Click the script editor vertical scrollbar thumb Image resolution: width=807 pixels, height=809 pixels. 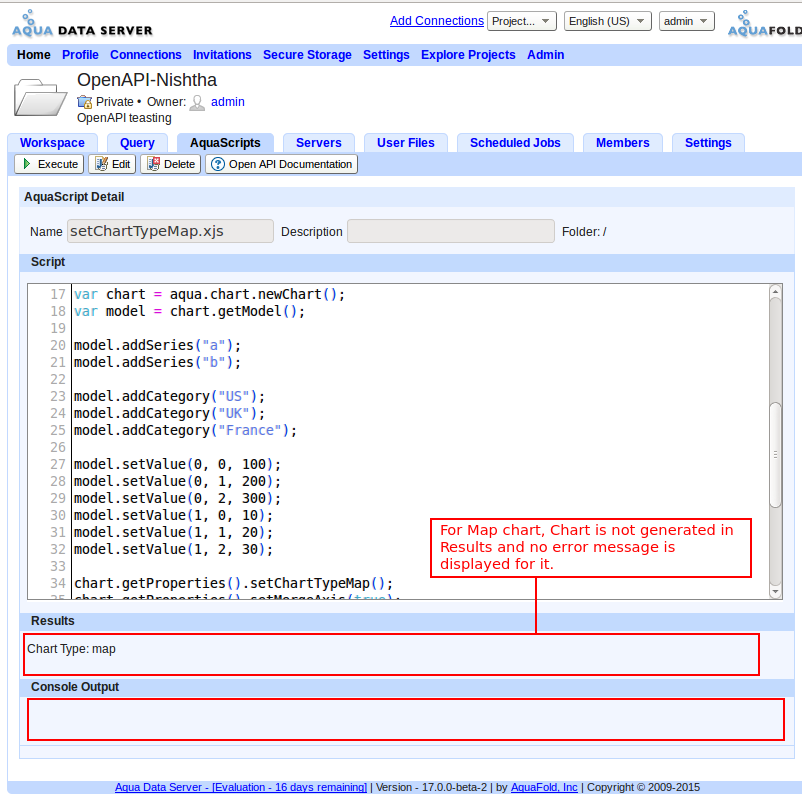(775, 455)
